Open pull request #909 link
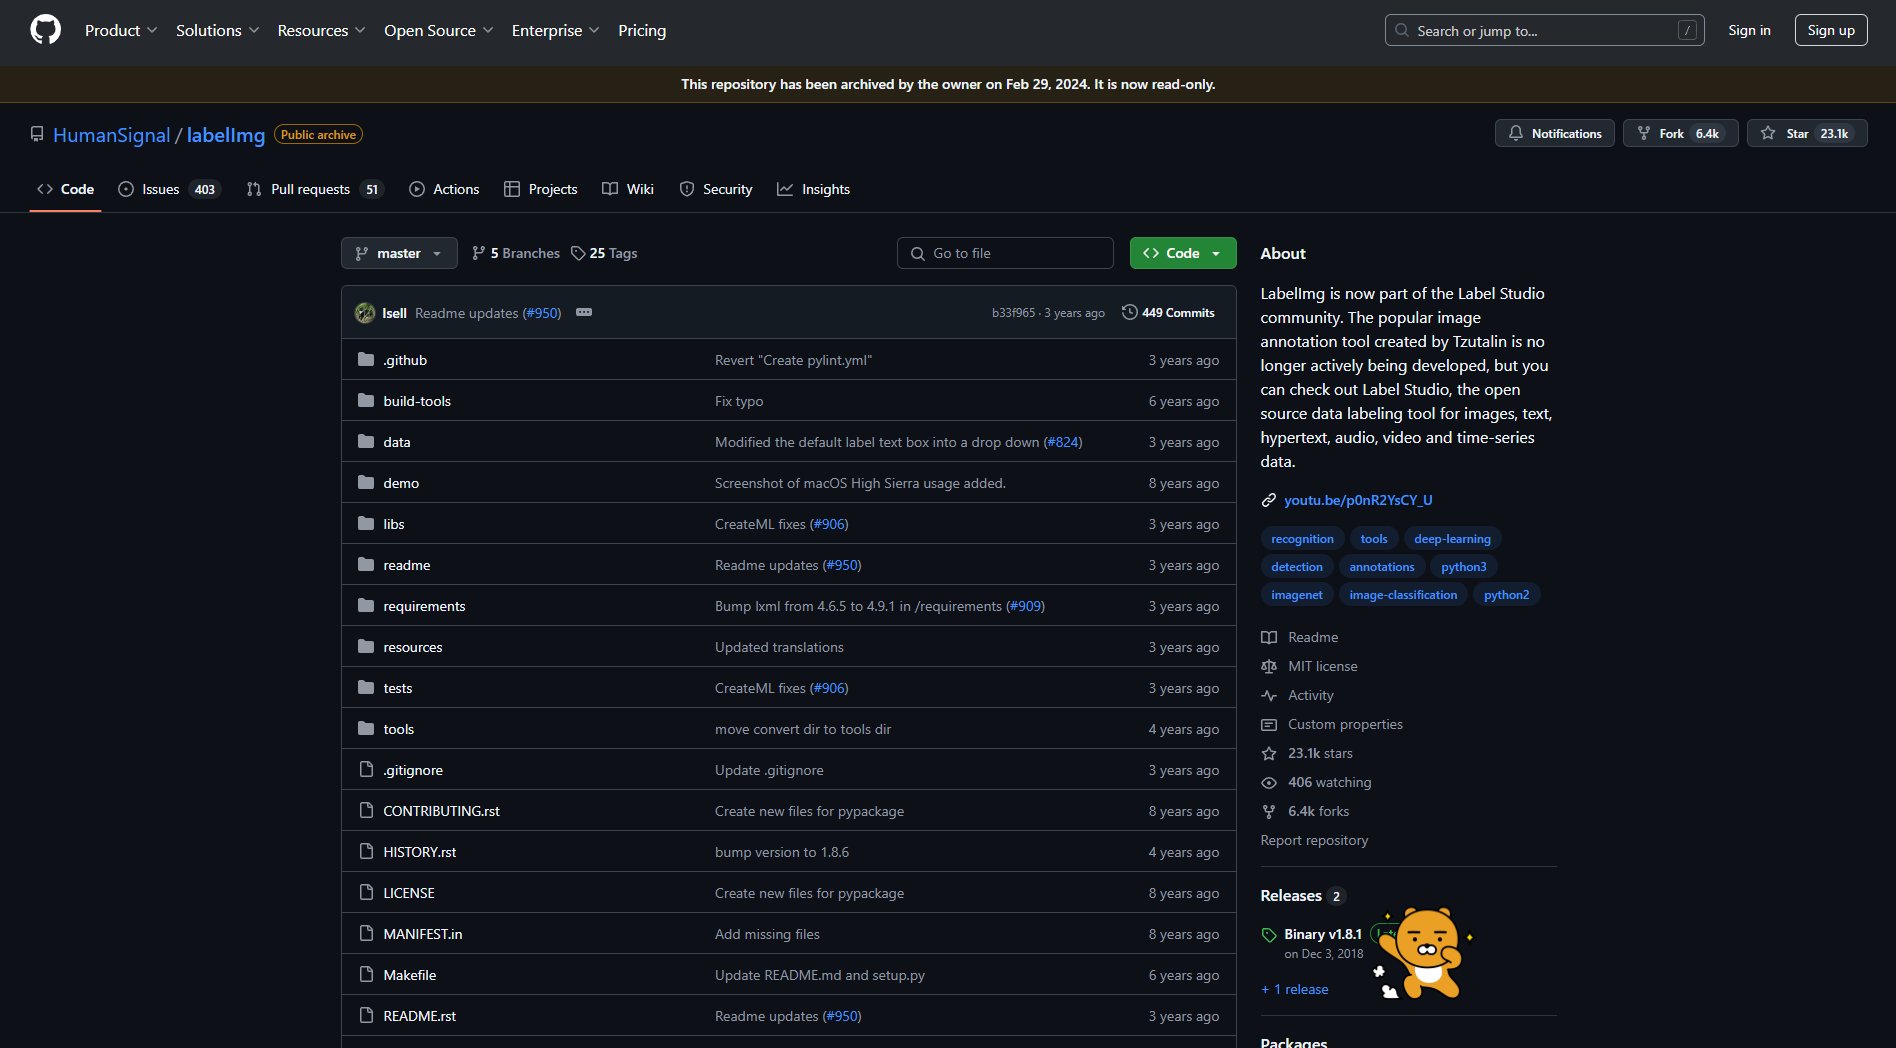 tap(1025, 606)
